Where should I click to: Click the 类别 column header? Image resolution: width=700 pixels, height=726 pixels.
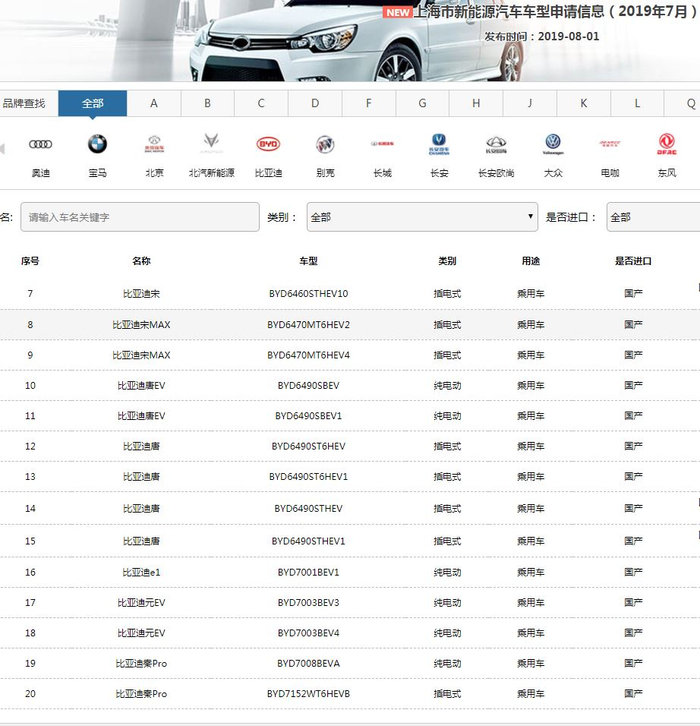click(x=447, y=261)
